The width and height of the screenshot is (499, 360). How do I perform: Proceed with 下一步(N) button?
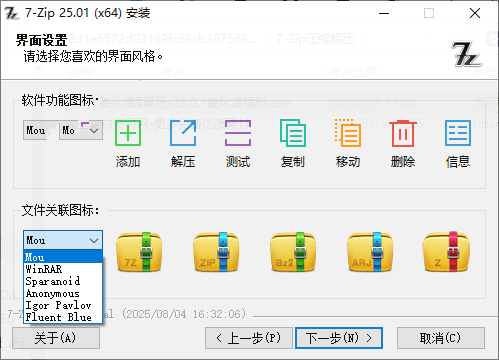[x=339, y=338]
